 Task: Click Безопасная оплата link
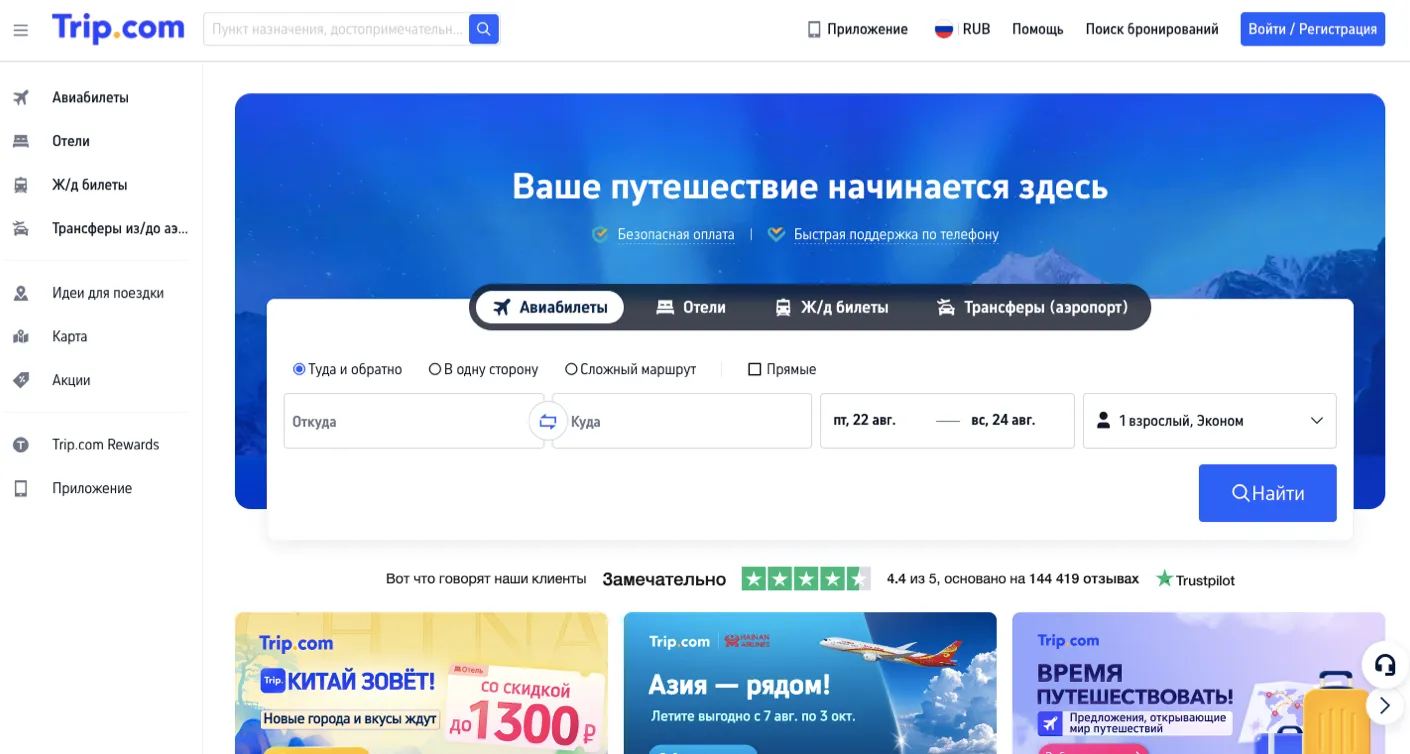pyautogui.click(x=676, y=235)
